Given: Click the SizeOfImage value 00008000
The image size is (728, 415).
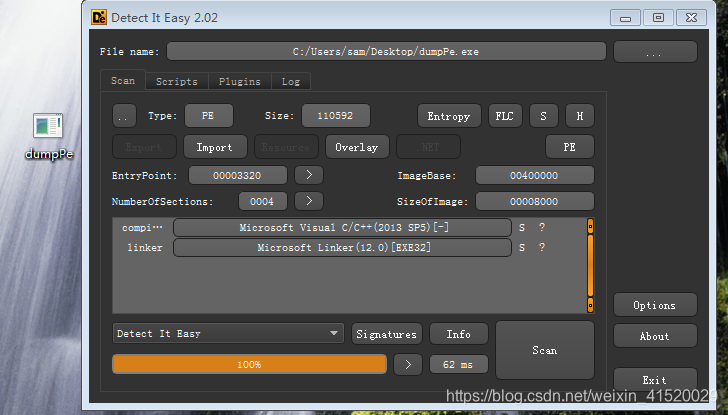Looking at the screenshot, I should coord(535,201).
